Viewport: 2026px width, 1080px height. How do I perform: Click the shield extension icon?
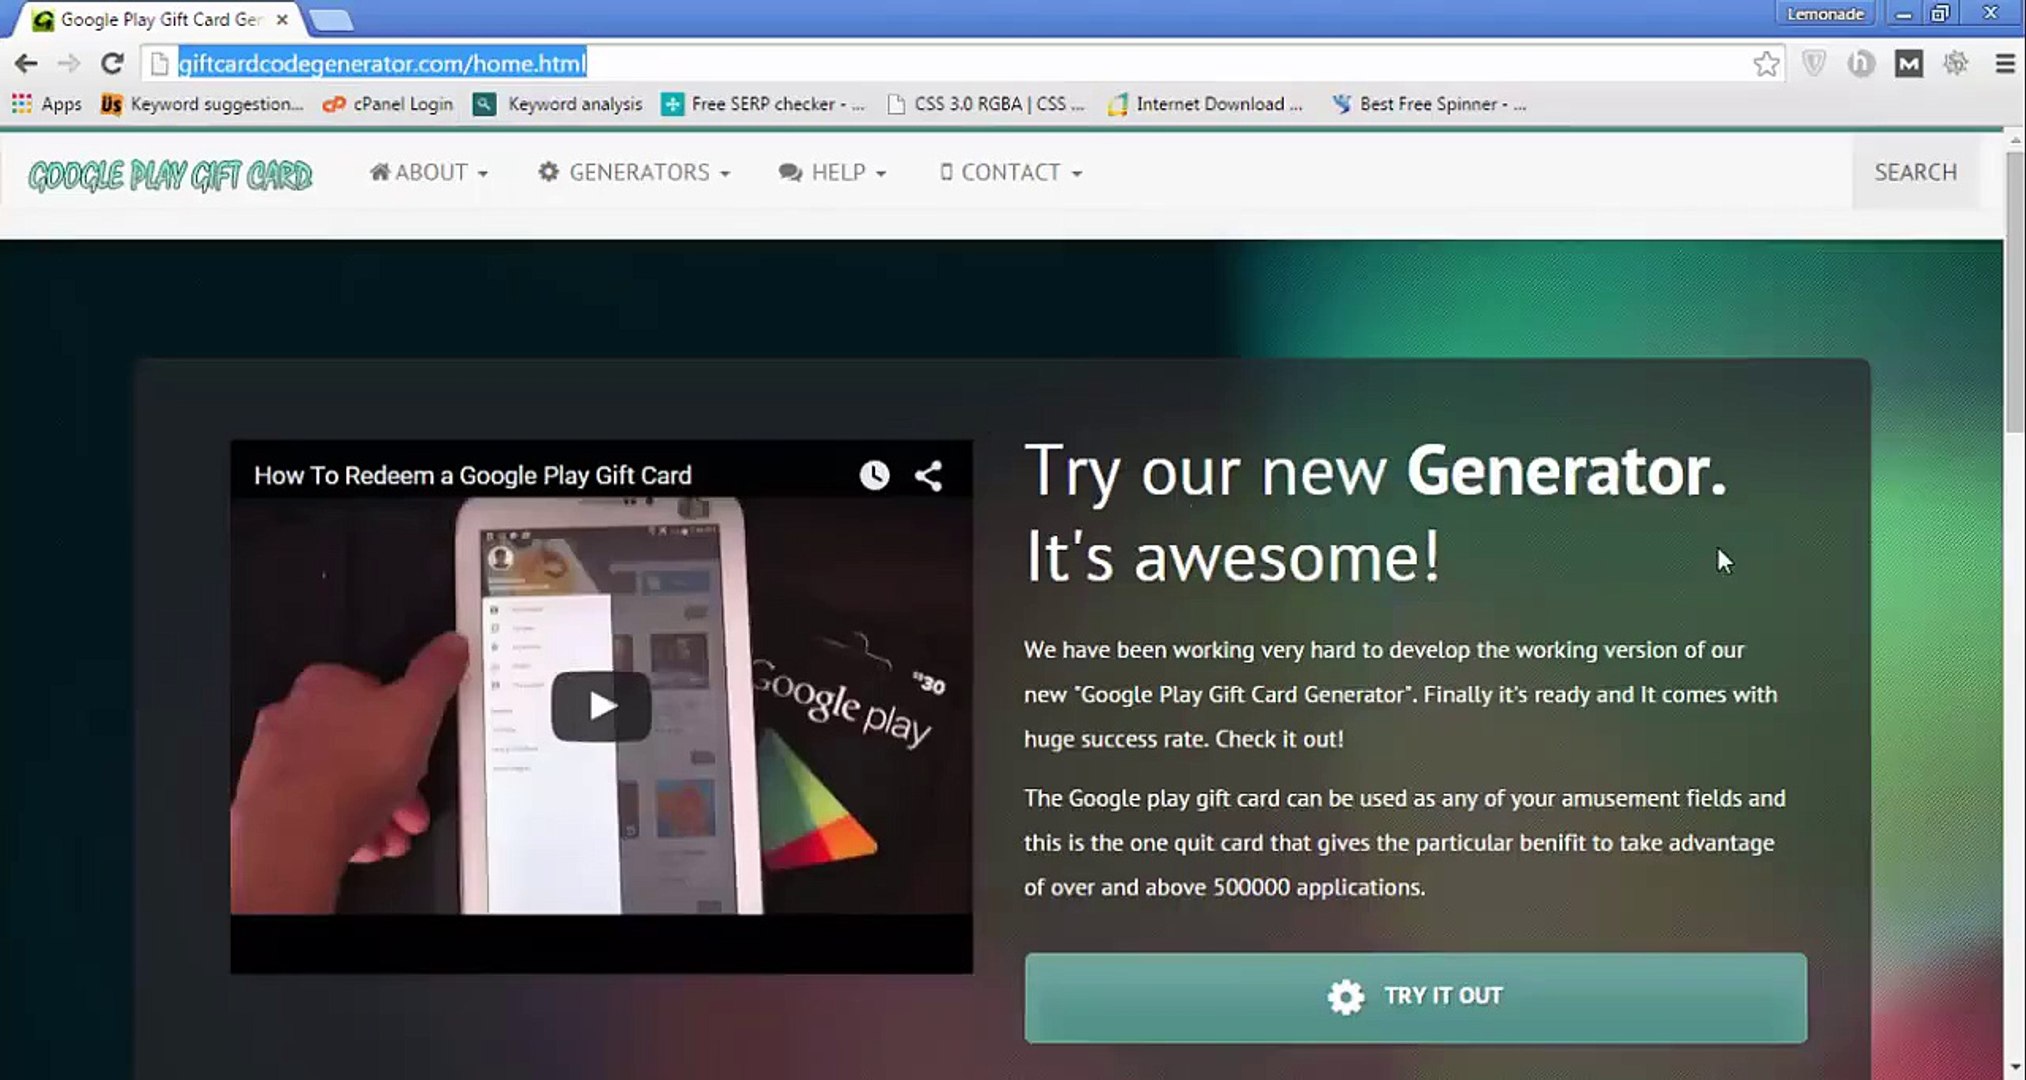1813,64
